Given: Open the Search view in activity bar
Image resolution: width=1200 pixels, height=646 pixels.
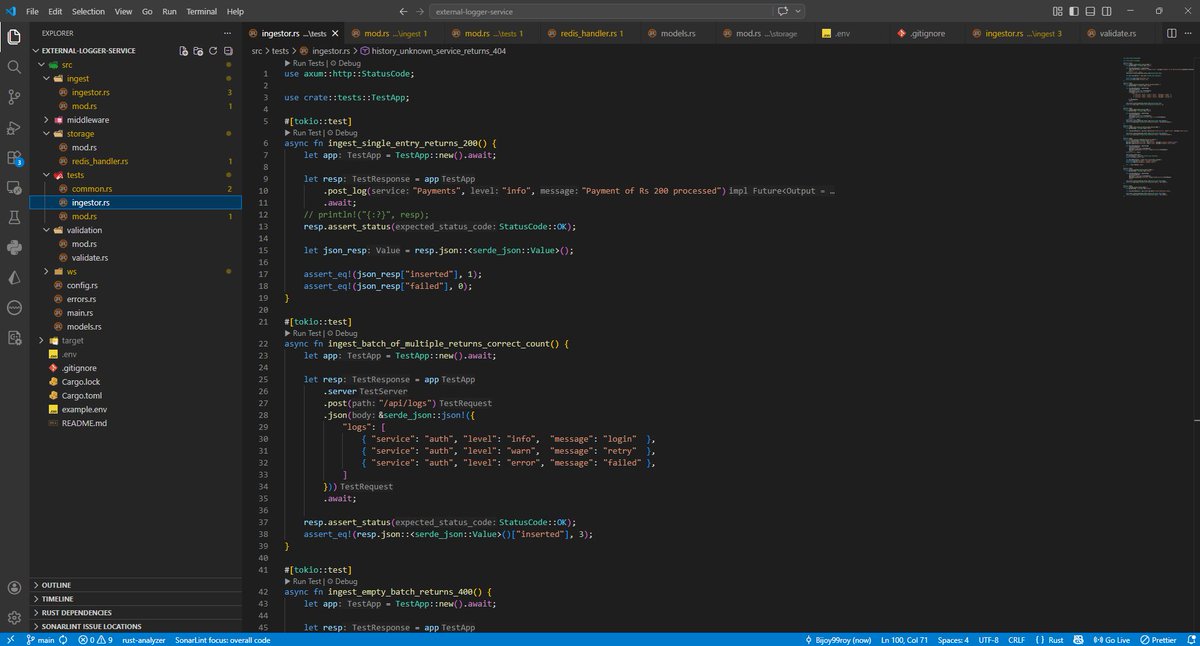Looking at the screenshot, I should tap(14, 67).
